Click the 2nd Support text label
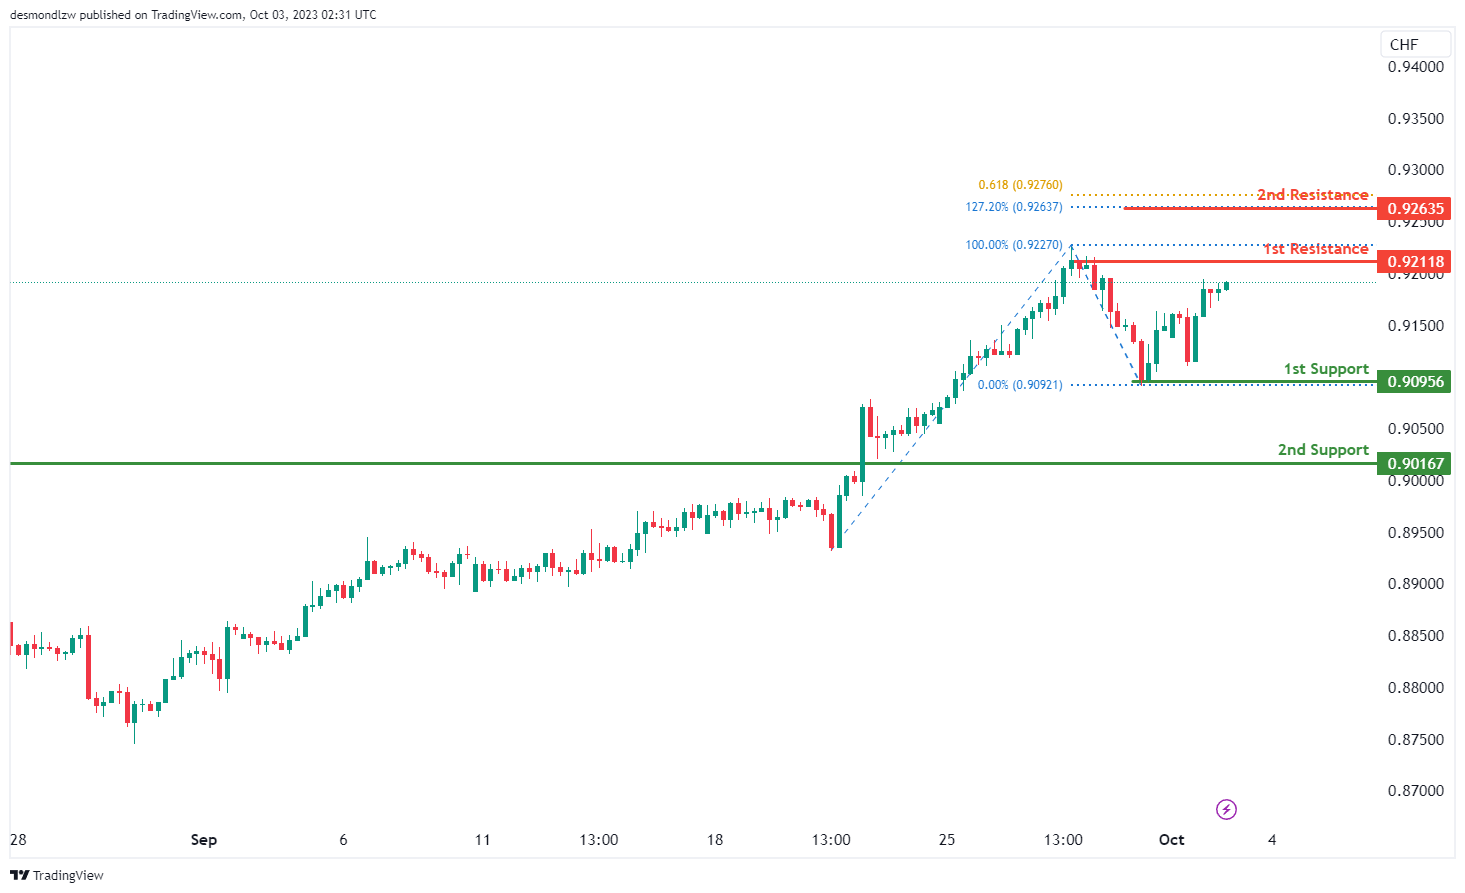Screen dimensions: 1465x893 coord(1323,450)
